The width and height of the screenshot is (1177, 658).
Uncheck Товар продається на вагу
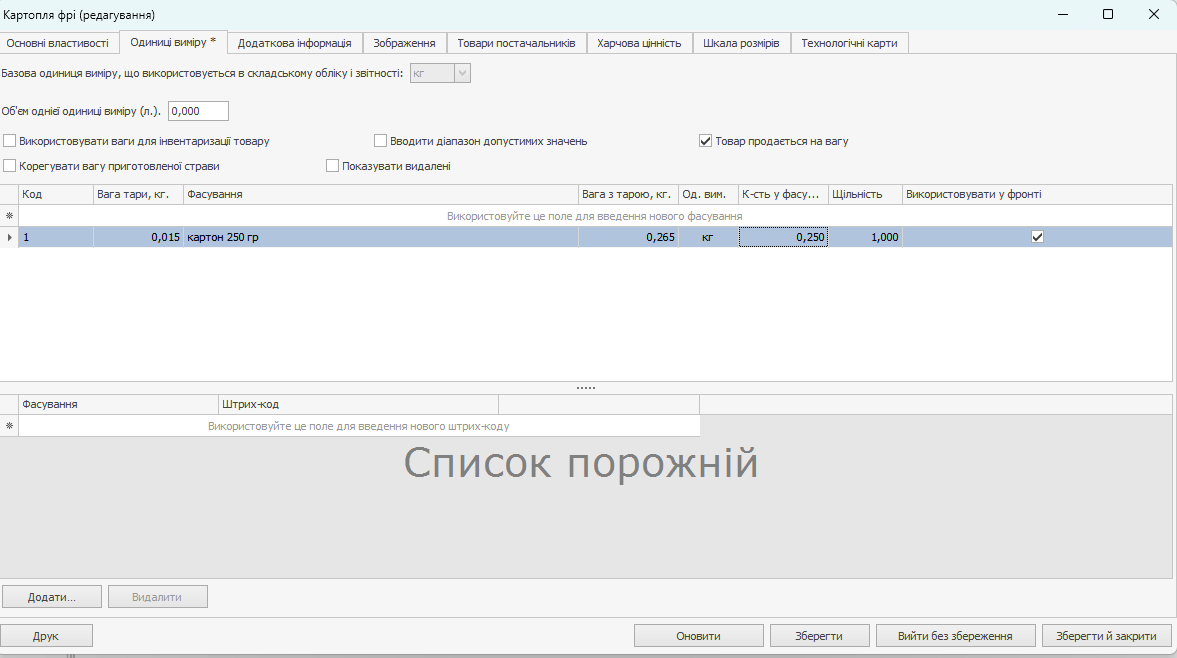pyautogui.click(x=705, y=141)
